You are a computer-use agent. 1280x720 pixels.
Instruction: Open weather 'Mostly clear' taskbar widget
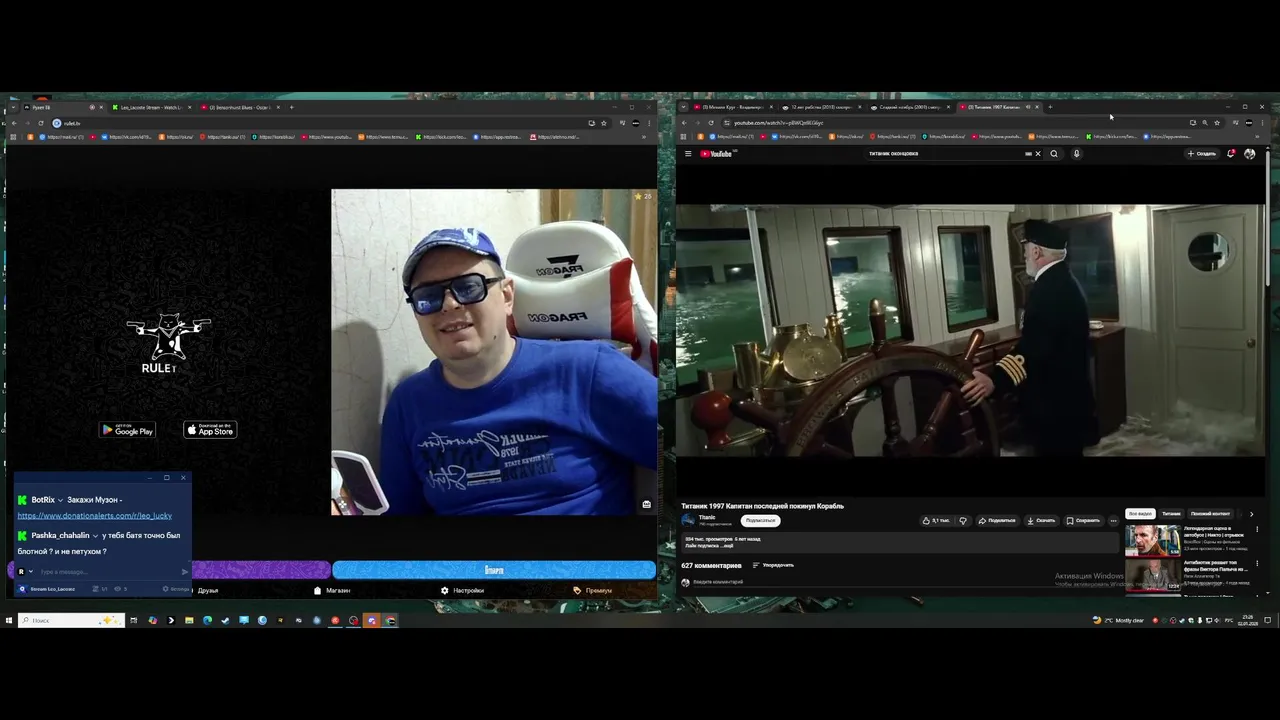tap(1117, 620)
